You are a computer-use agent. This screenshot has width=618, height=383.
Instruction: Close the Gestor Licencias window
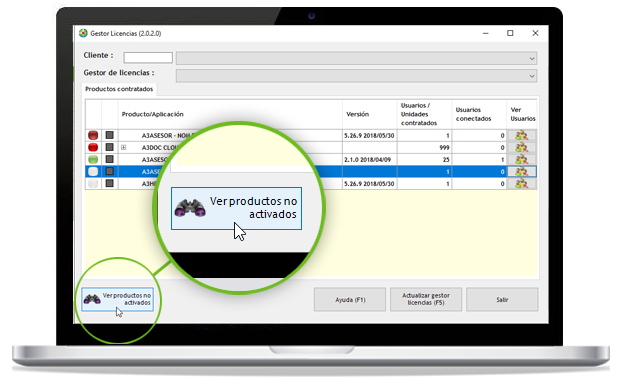(x=535, y=33)
